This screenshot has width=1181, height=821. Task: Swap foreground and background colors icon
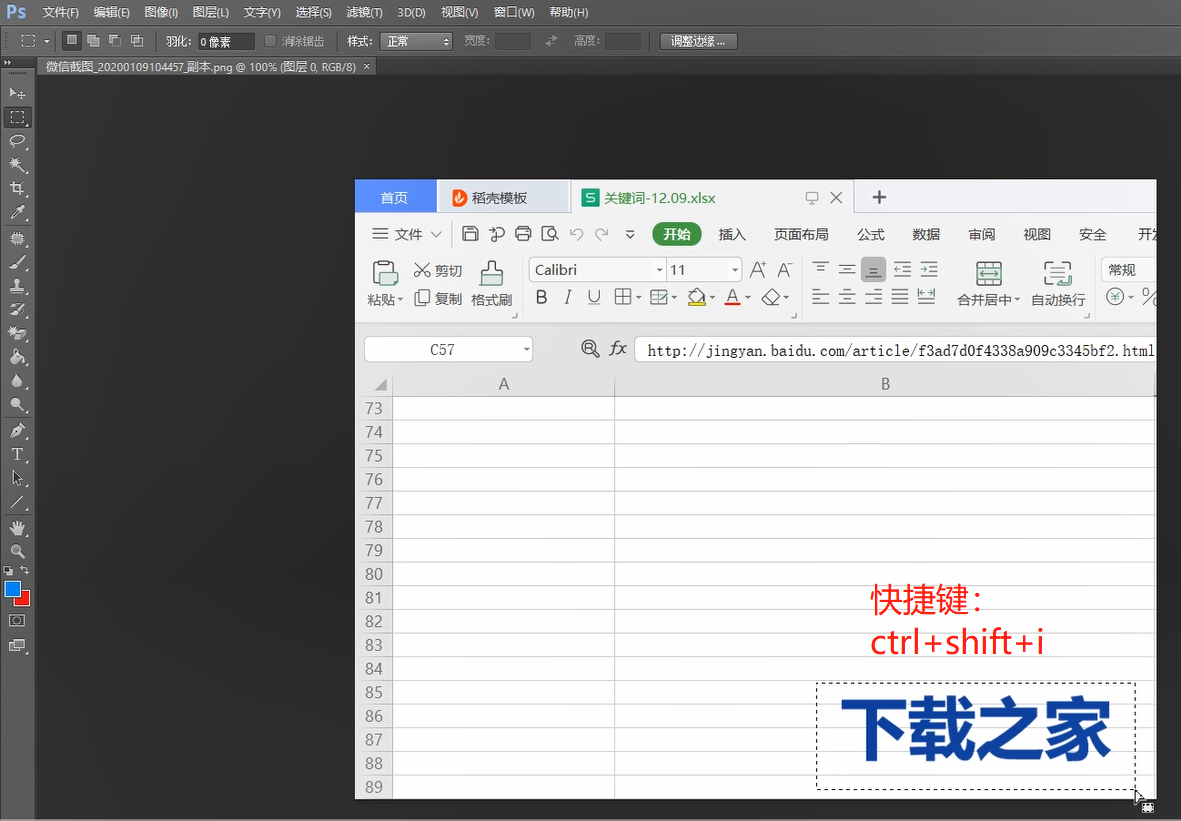26,570
